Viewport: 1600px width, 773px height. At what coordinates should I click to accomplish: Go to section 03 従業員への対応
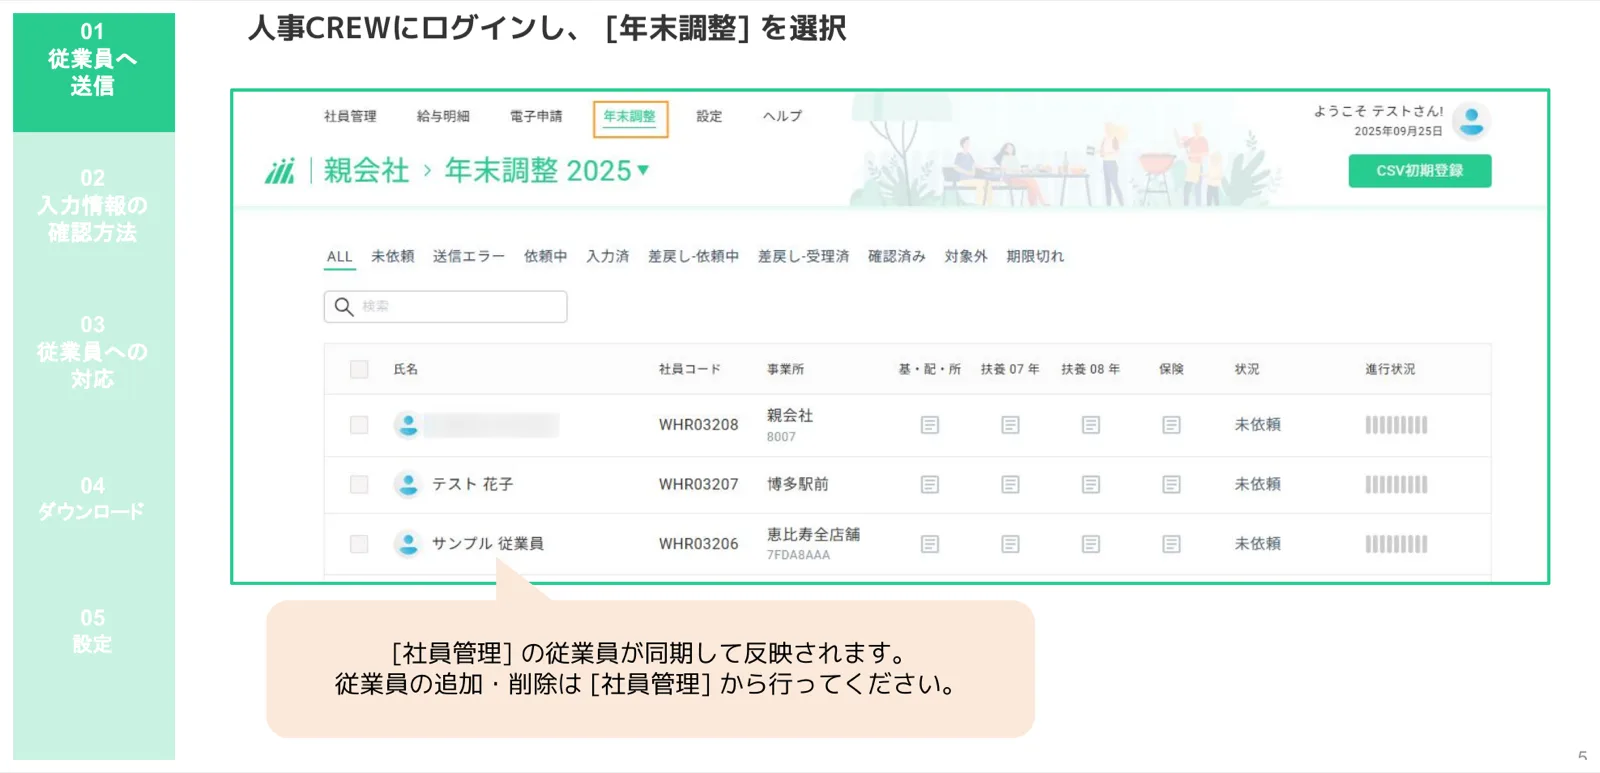93,352
